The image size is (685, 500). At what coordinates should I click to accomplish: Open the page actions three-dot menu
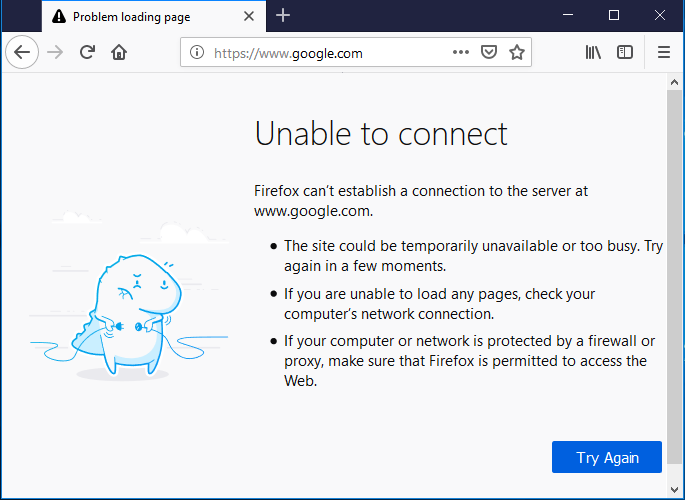(x=461, y=53)
